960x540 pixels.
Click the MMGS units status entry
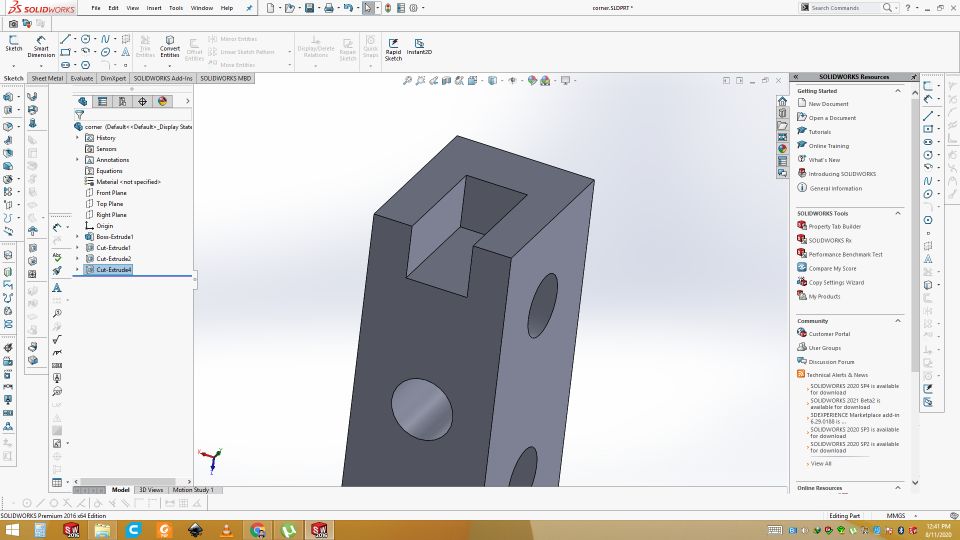point(896,516)
